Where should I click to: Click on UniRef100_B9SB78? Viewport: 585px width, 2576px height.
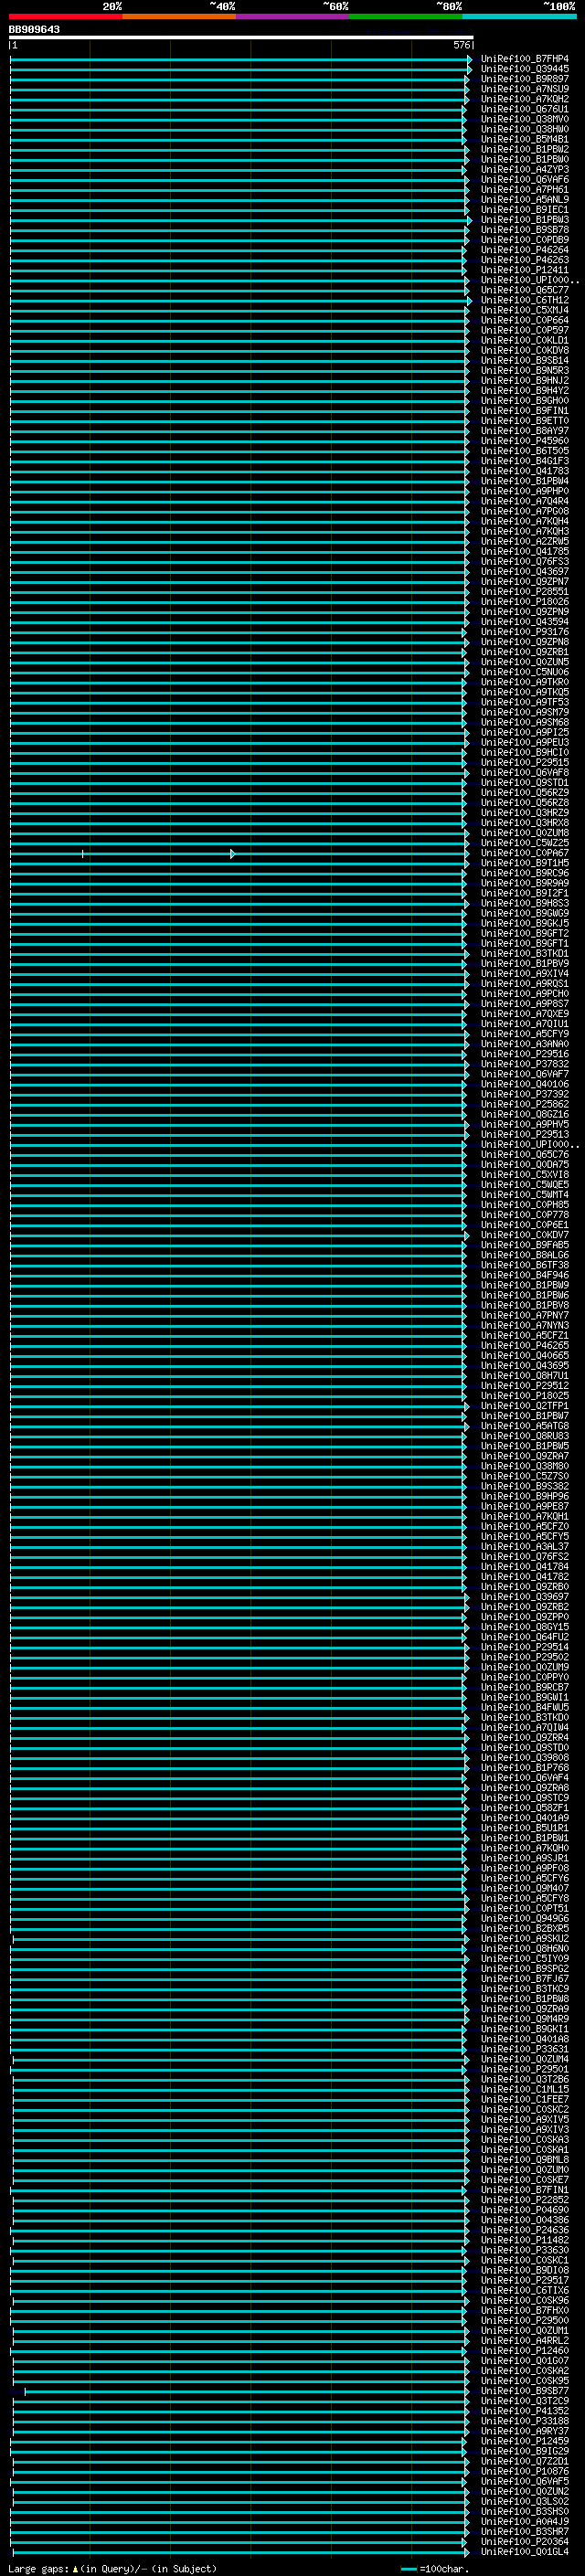click(524, 230)
